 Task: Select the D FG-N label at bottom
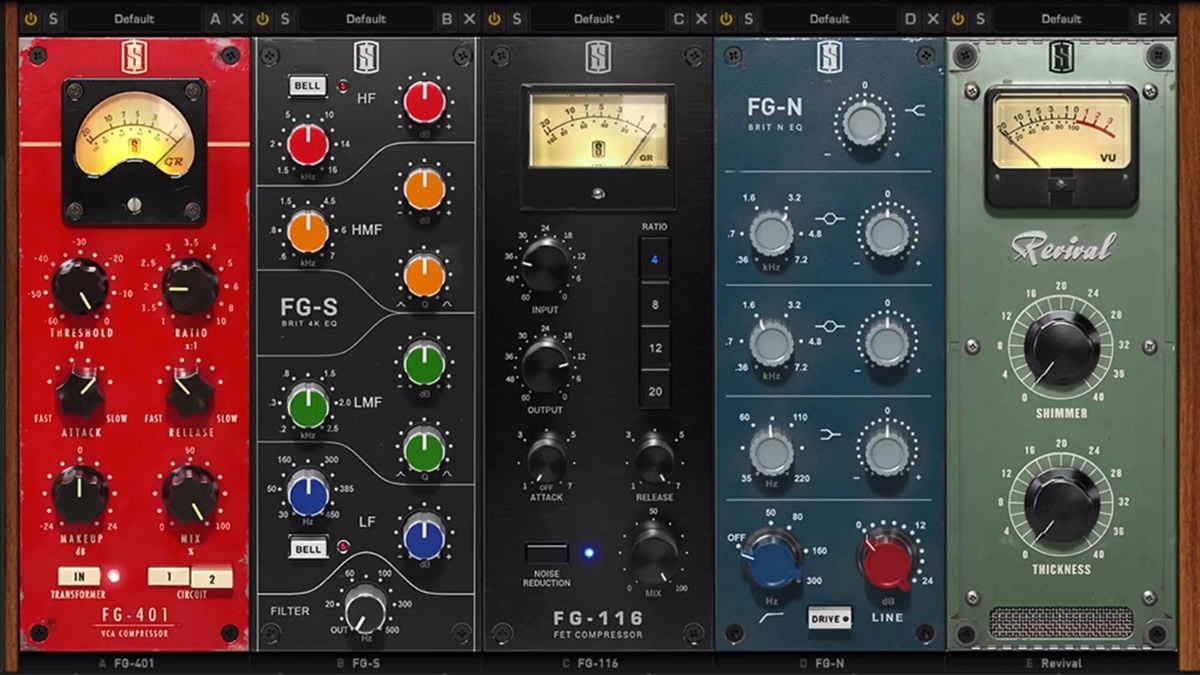tap(821, 663)
